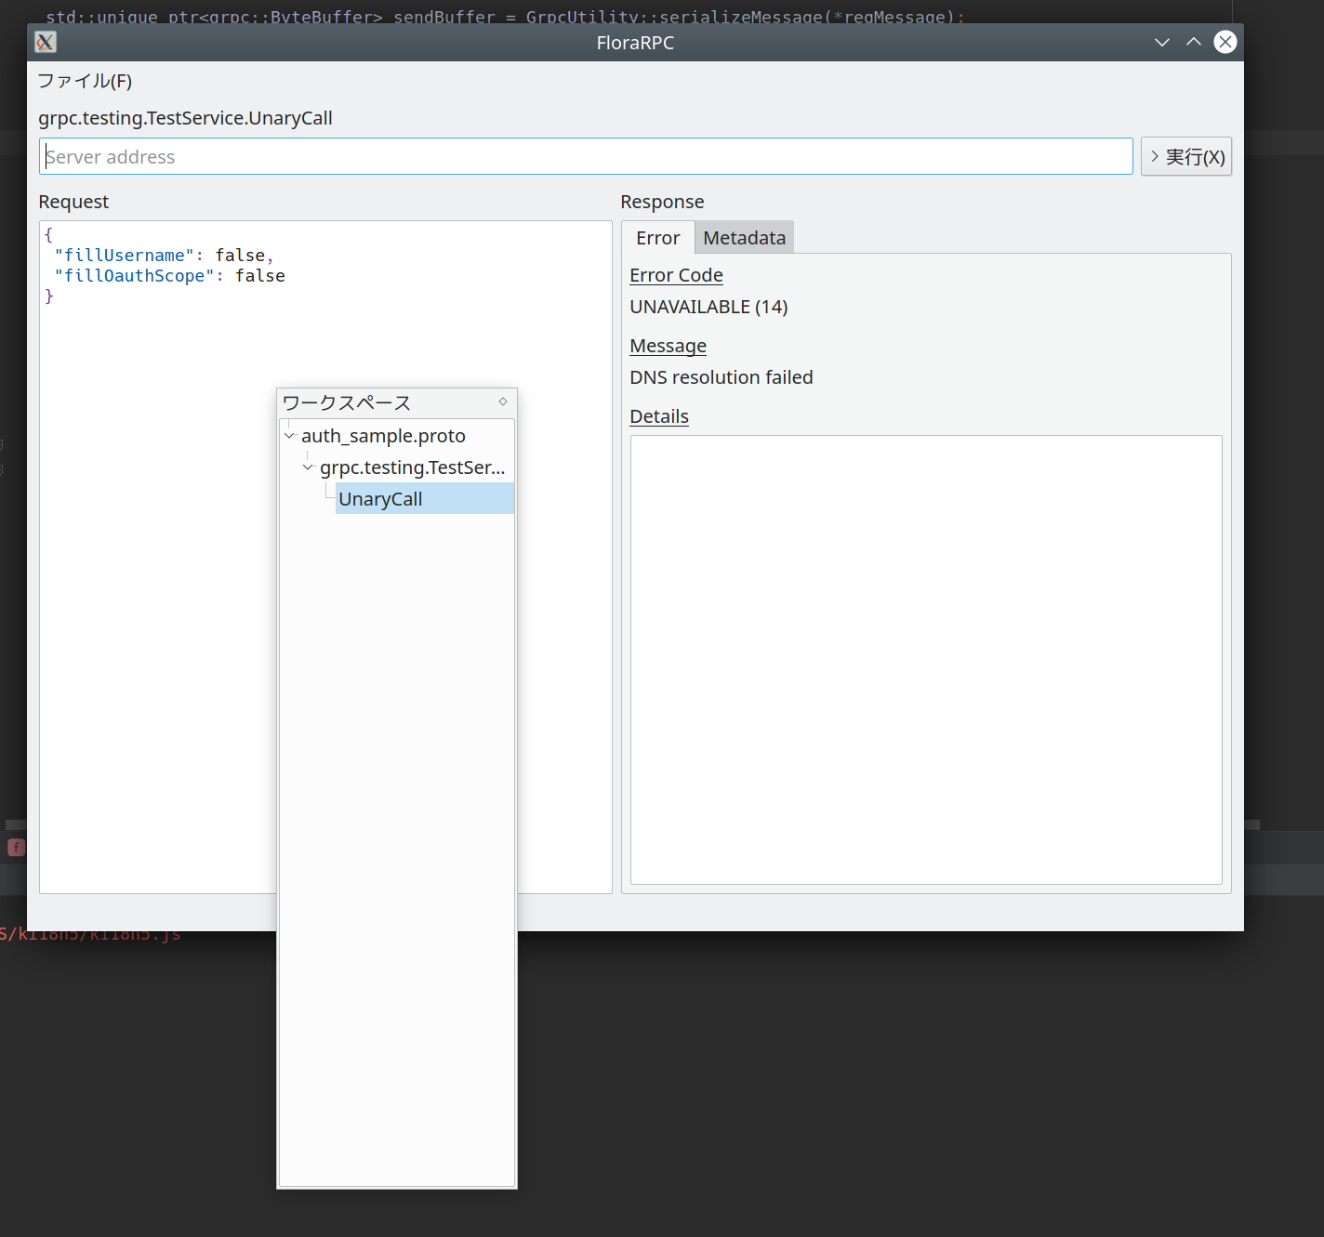Click the ワークスペース panel title bar
Image resolution: width=1324 pixels, height=1237 pixels.
pos(380,403)
